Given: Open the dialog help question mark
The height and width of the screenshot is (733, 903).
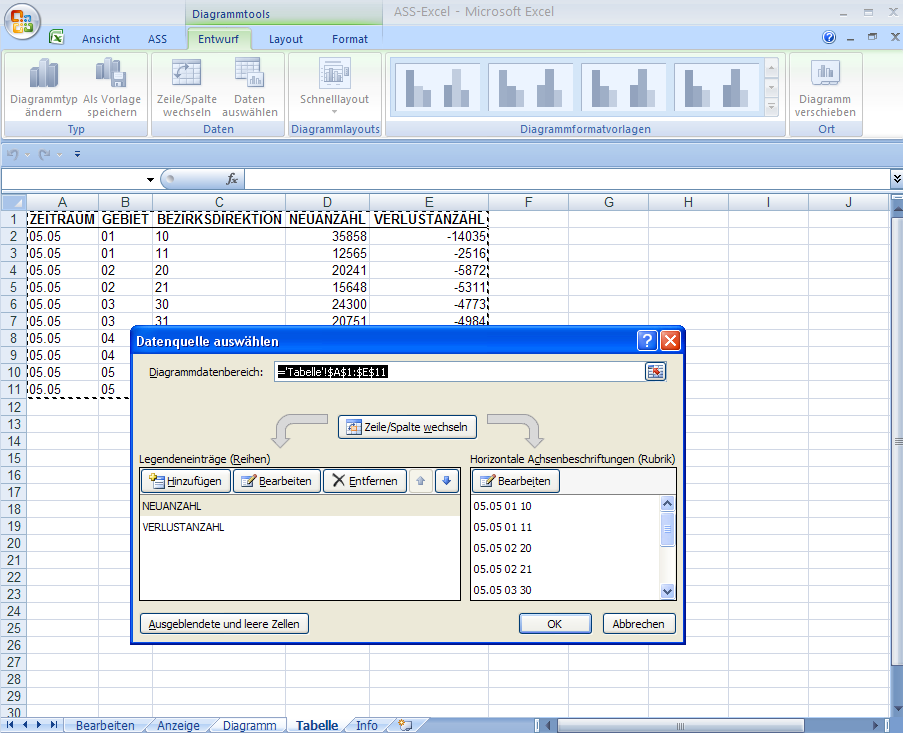Looking at the screenshot, I should 647,341.
